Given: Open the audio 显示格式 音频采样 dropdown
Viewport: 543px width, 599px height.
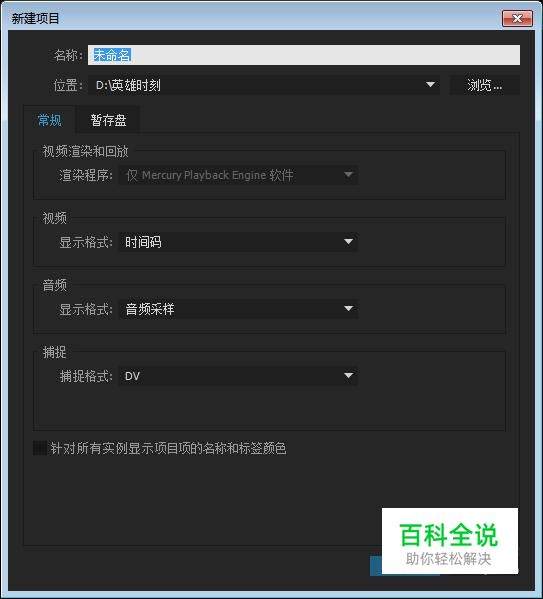Looking at the screenshot, I should click(238, 309).
